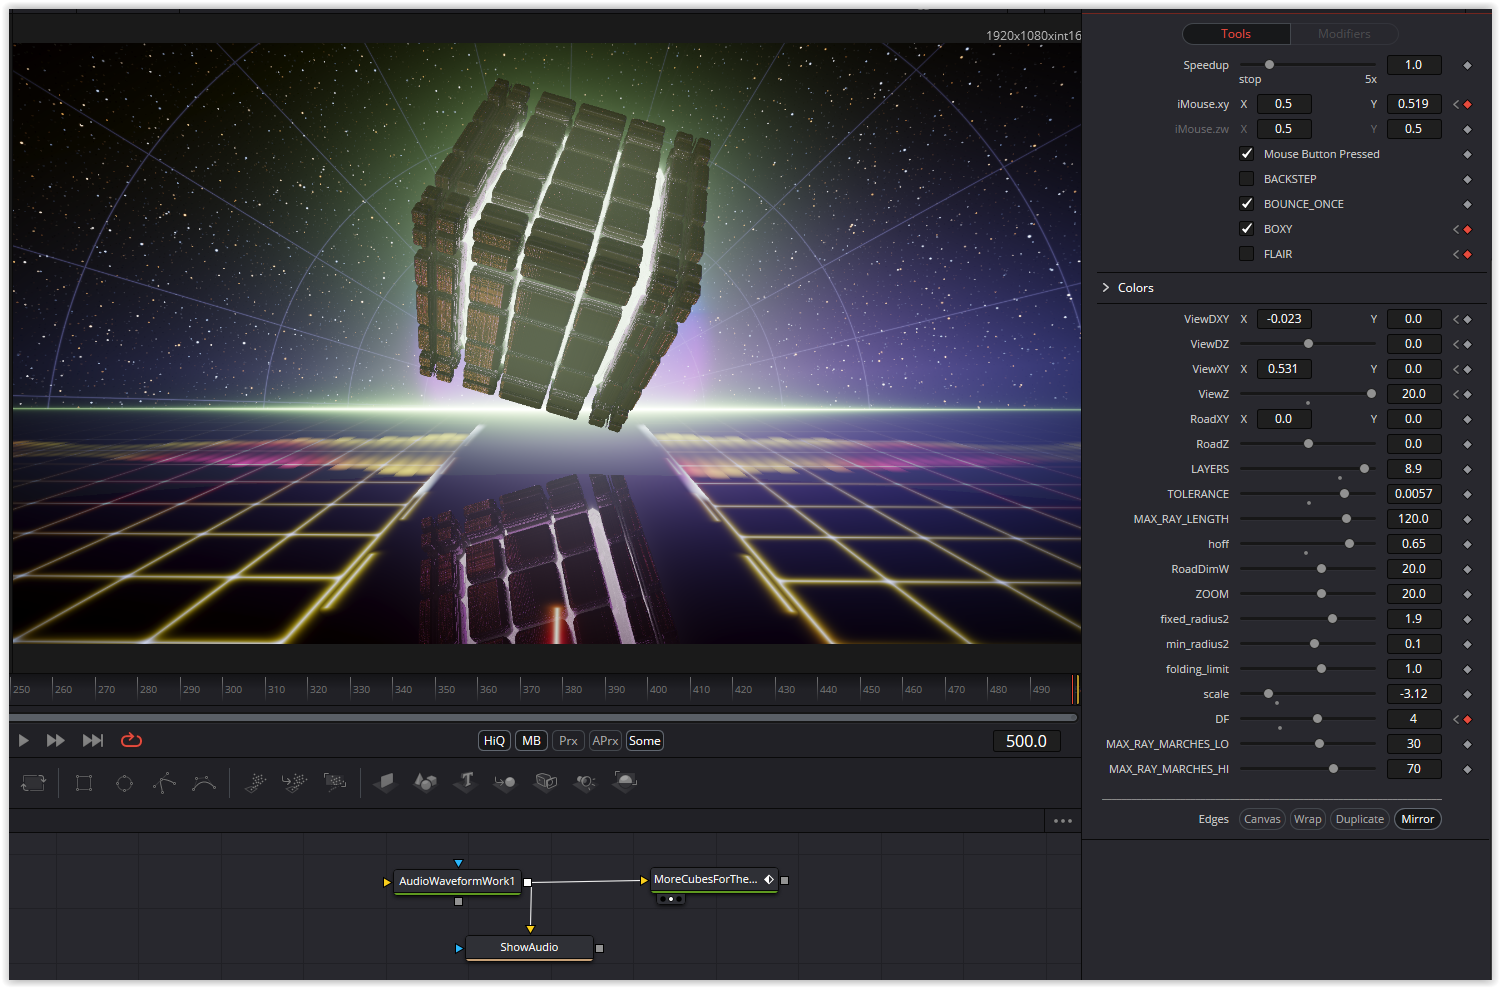
Task: Add a Shape 3D node from toolbar
Action: click(425, 781)
